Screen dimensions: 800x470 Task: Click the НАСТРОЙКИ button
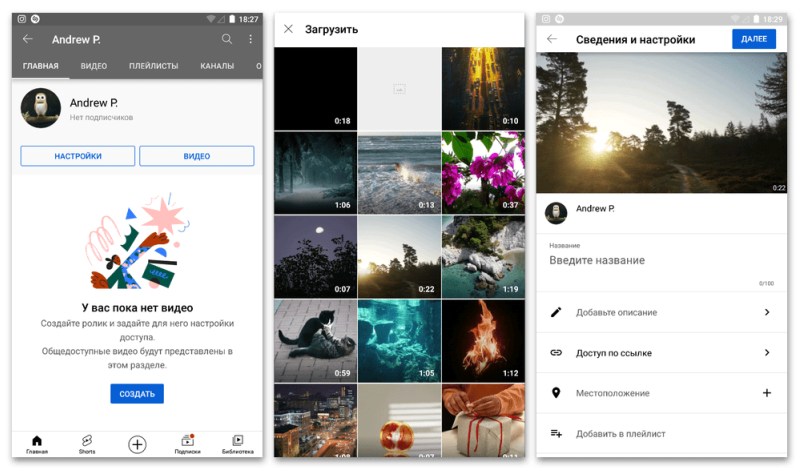78,156
